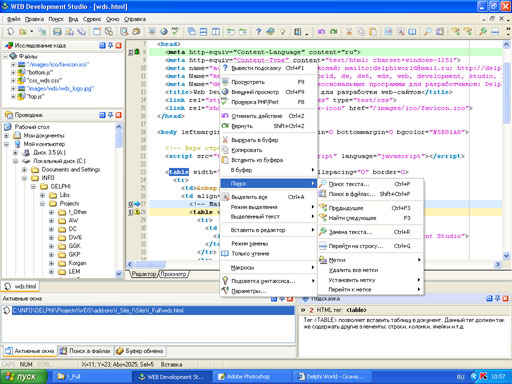Viewport: 512px width, 384px height.
Task: Click the light bulb toolbar icon
Action: pyautogui.click(x=283, y=32)
